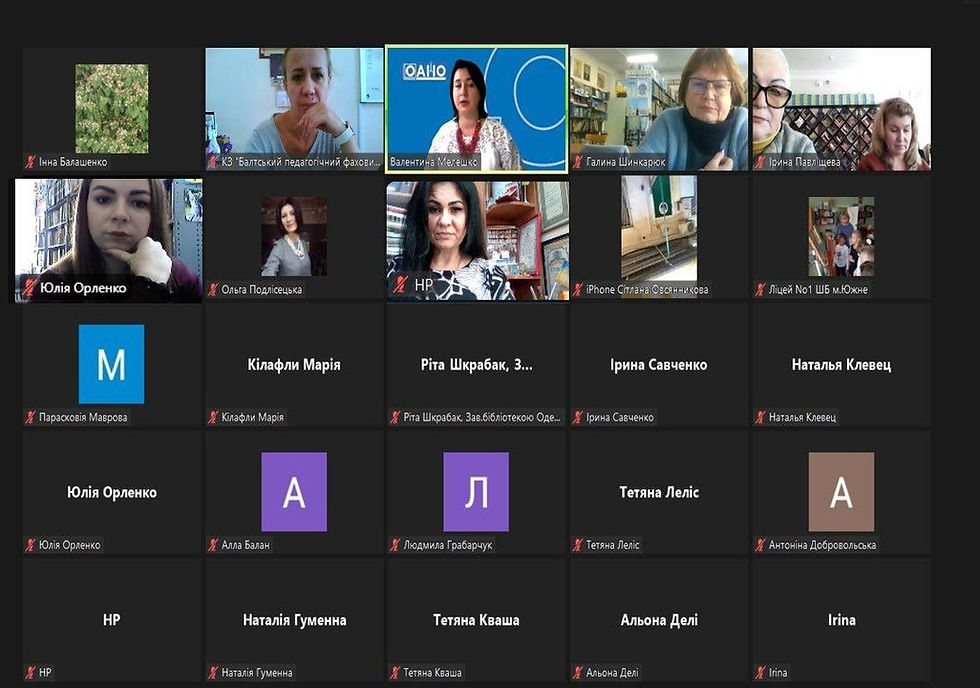The height and width of the screenshot is (688, 980).
Task: Click Інна Балашенко name label
Action: (73, 162)
